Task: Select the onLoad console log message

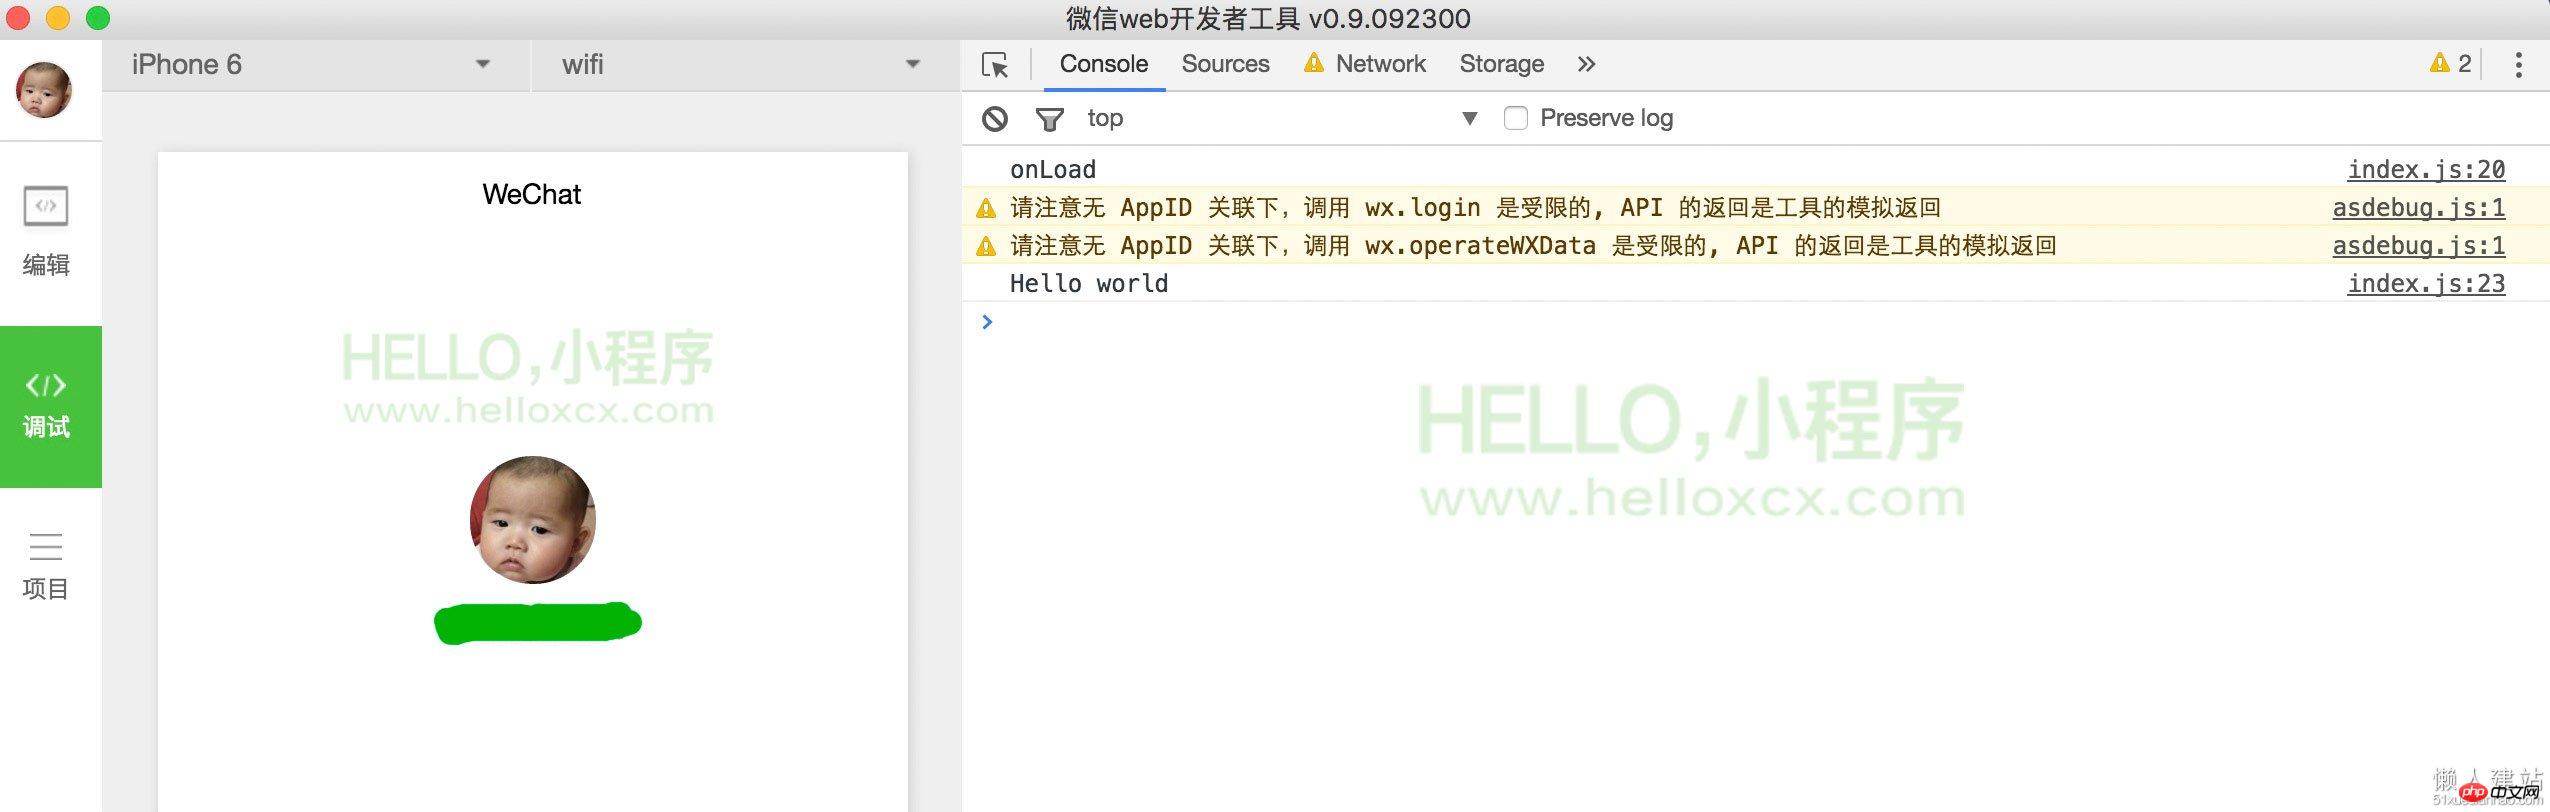Action: point(1053,170)
